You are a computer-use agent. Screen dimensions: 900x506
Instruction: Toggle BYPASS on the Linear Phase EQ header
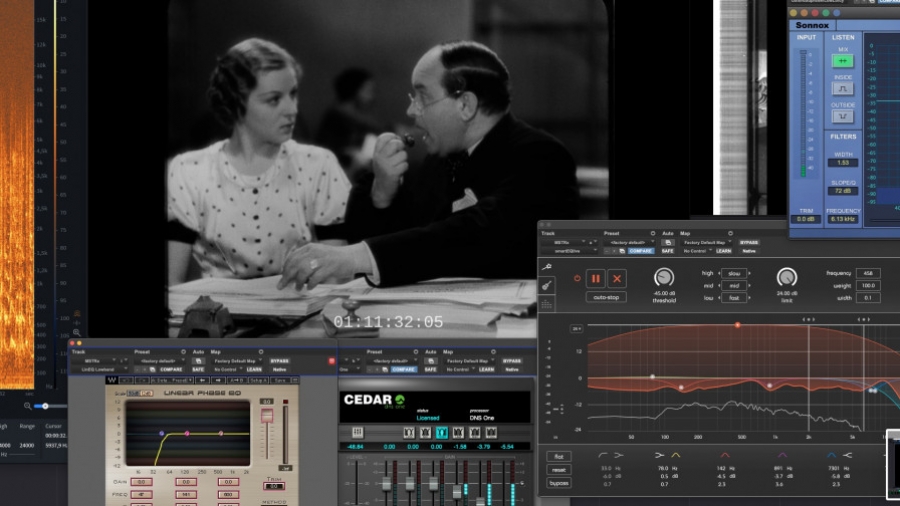pyautogui.click(x=279, y=360)
